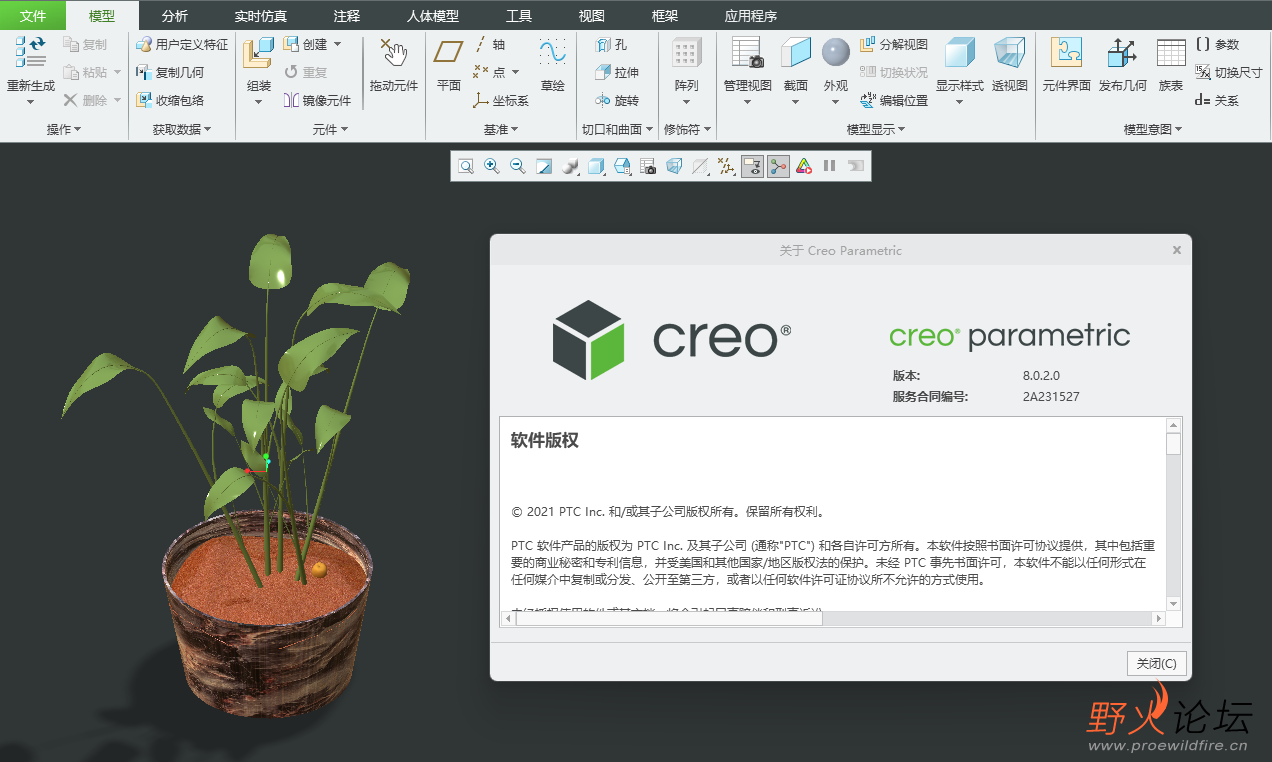Viewport: 1272px width, 762px height.
Task: Open the File (文件) menu
Action: 33,16
